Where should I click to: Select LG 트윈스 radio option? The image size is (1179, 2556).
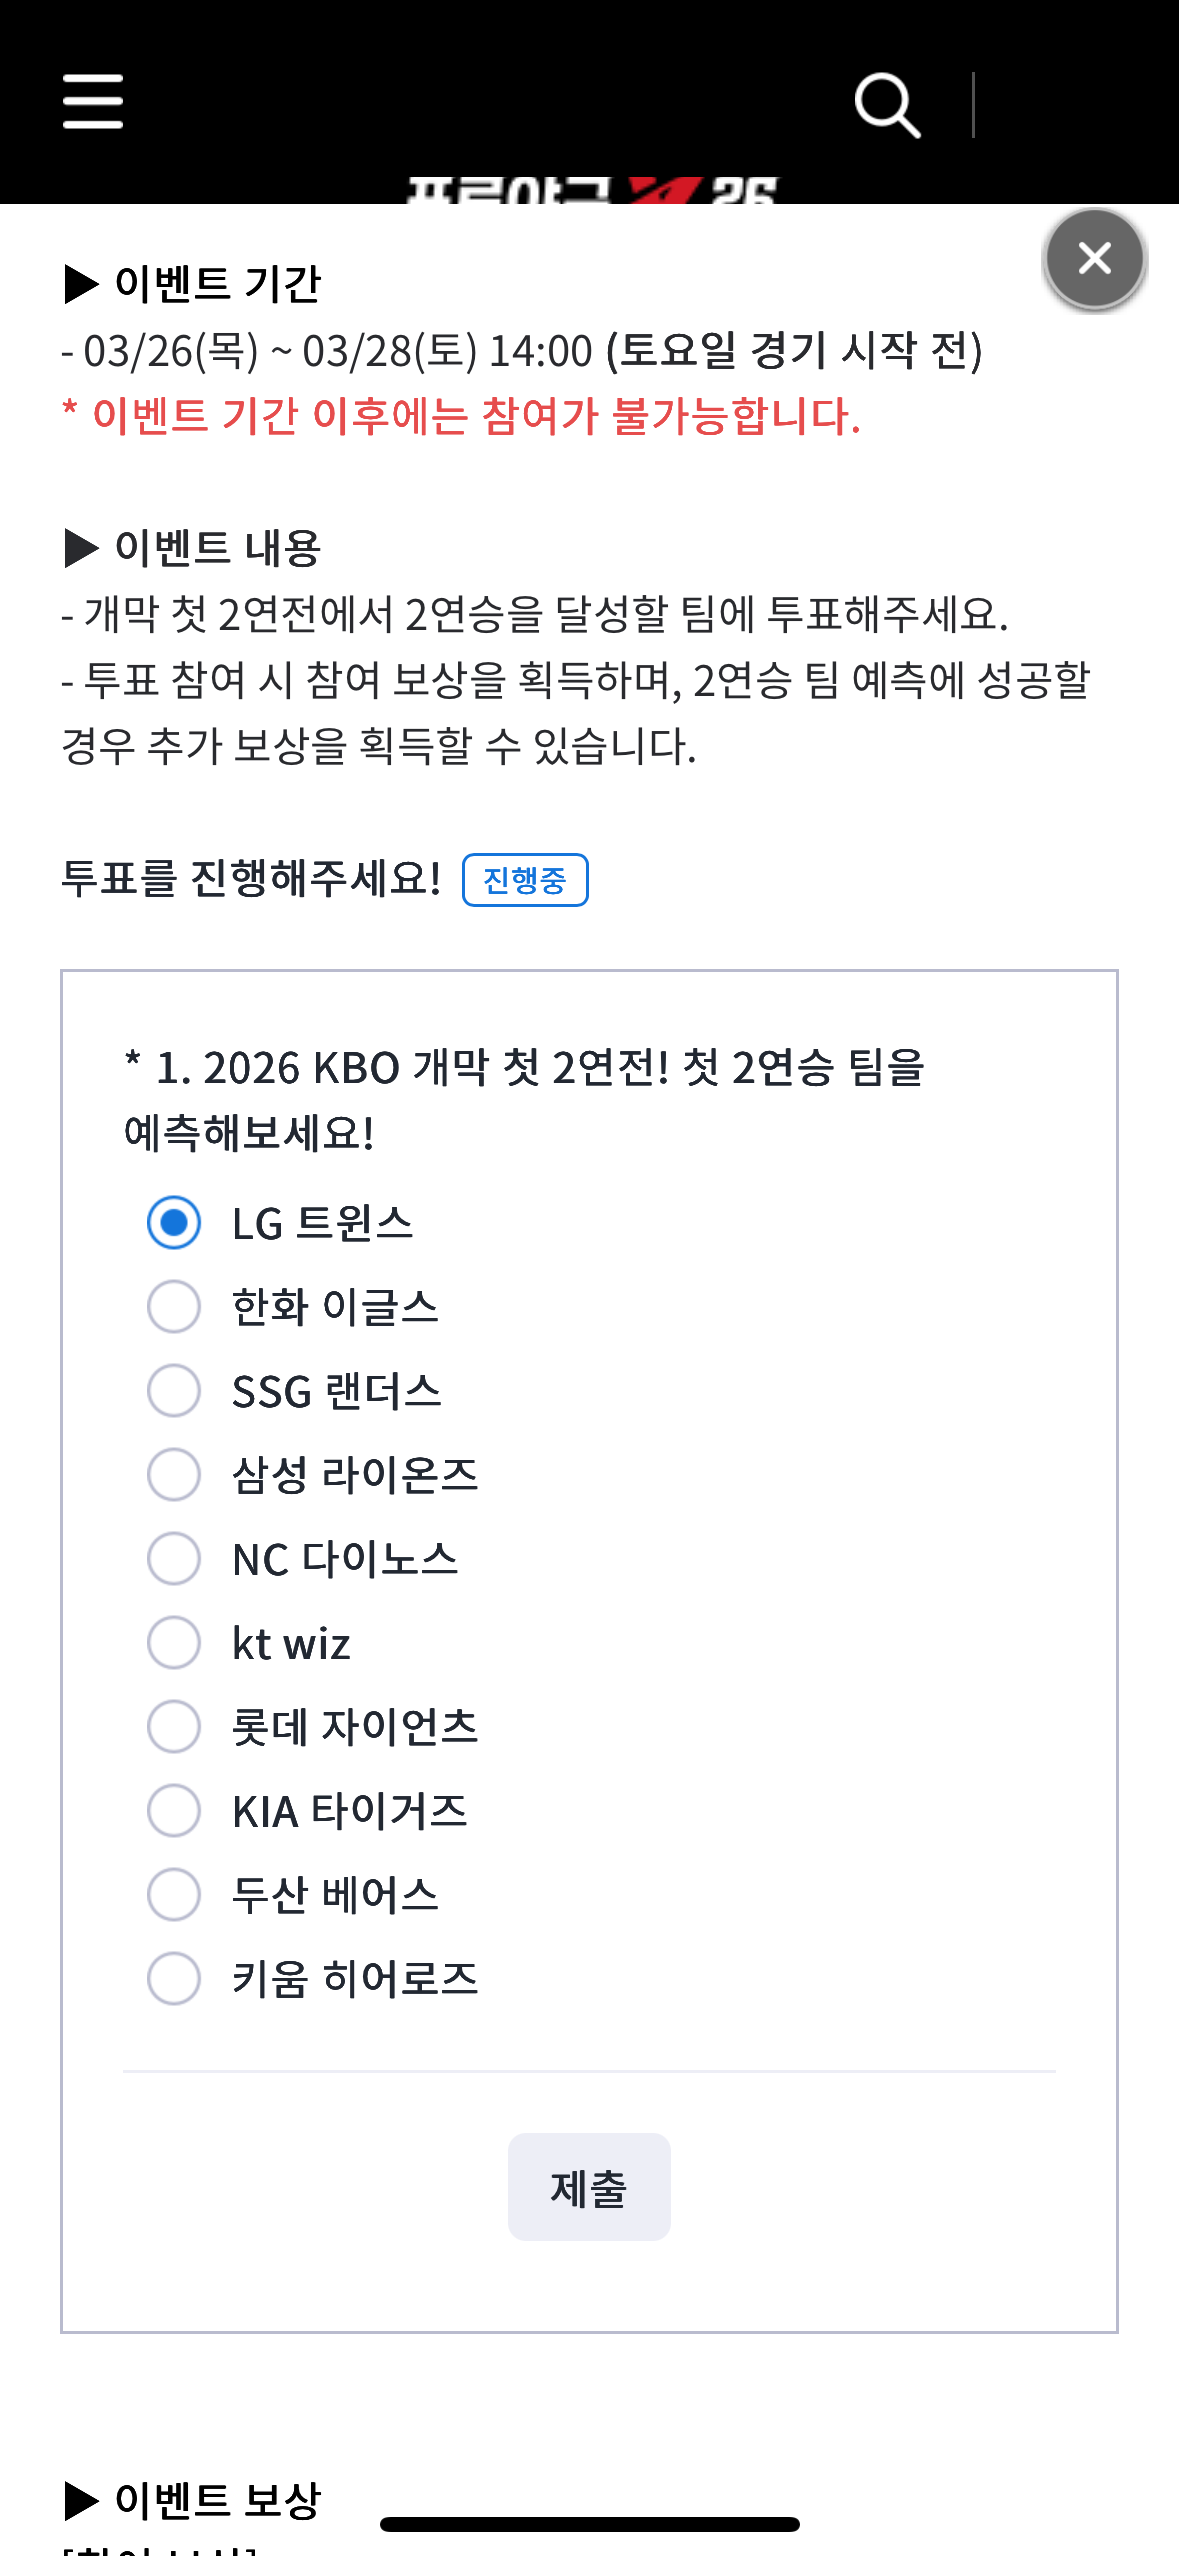coord(174,1223)
